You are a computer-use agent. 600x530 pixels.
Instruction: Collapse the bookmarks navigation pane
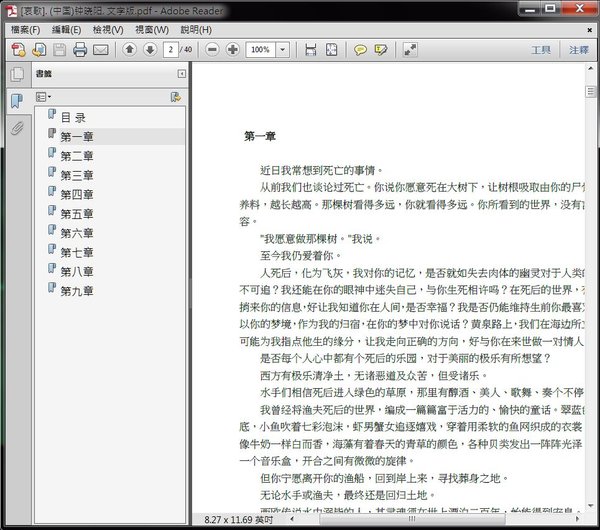point(180,74)
